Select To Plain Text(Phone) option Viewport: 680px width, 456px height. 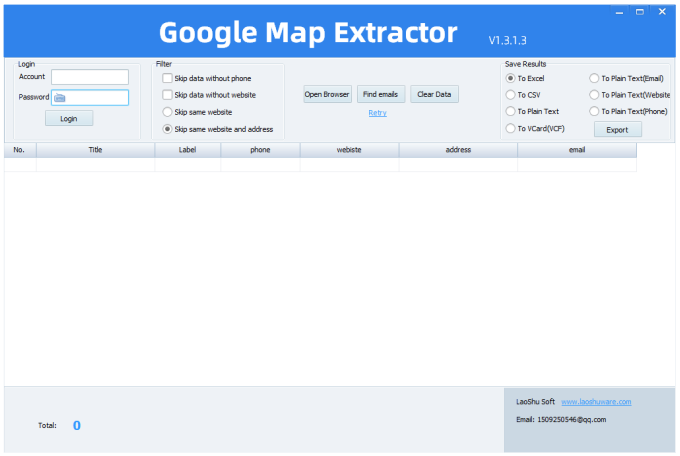pyautogui.click(x=595, y=112)
